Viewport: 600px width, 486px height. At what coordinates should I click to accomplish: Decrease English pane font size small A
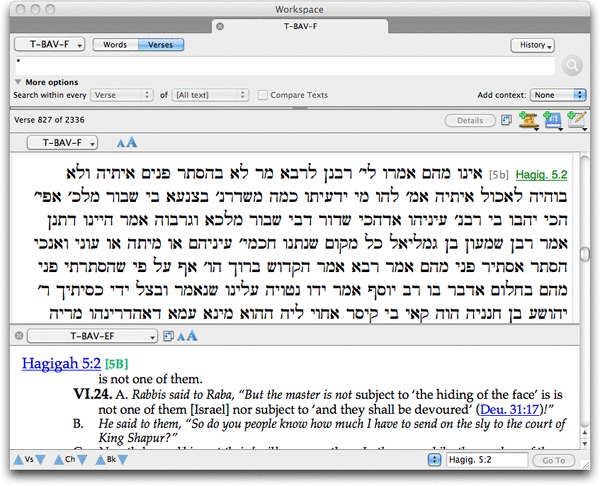(181, 337)
